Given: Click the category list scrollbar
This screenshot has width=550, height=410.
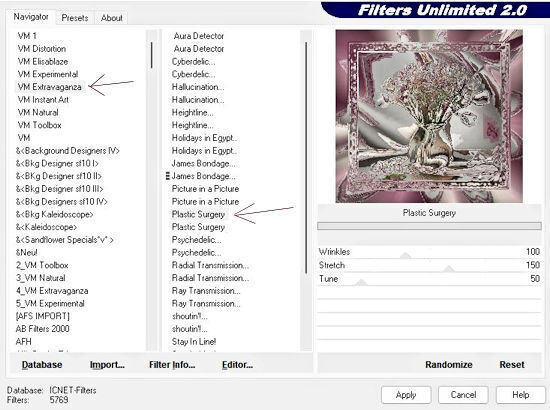Looking at the screenshot, I should 152,191.
